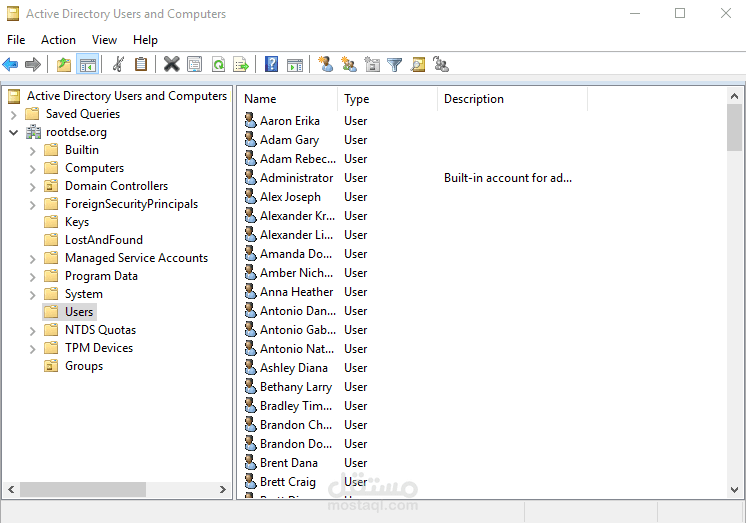Click the Copy clipboard icon
This screenshot has width=746, height=523.
point(141,64)
